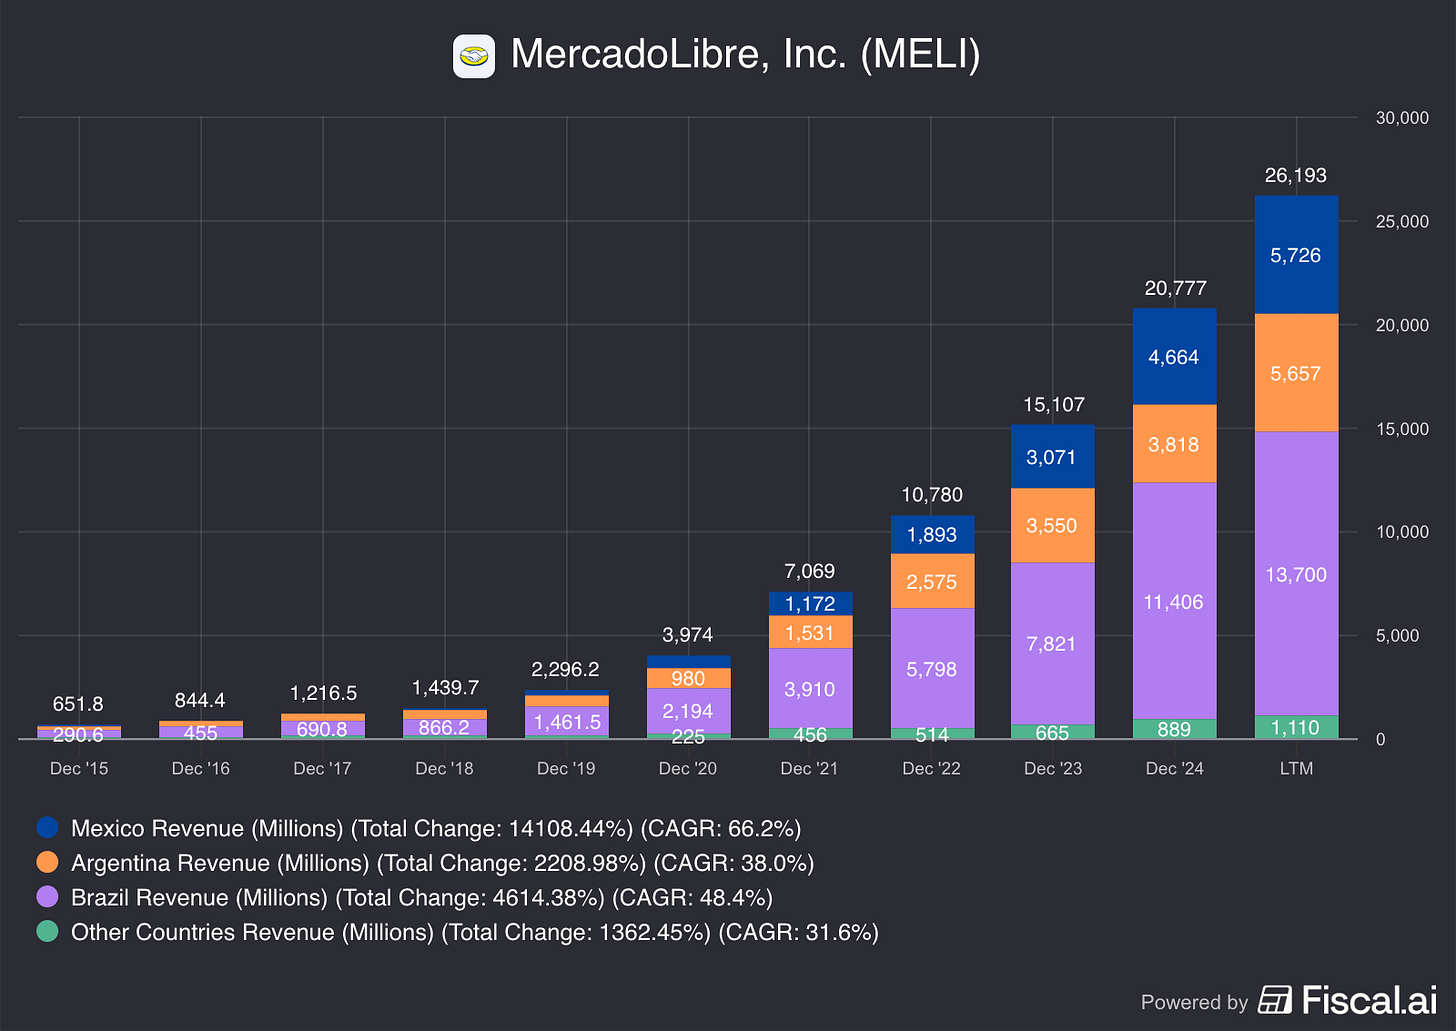Click the Dec '15 total label 651.8
1456x1031 pixels.
pos(79,705)
